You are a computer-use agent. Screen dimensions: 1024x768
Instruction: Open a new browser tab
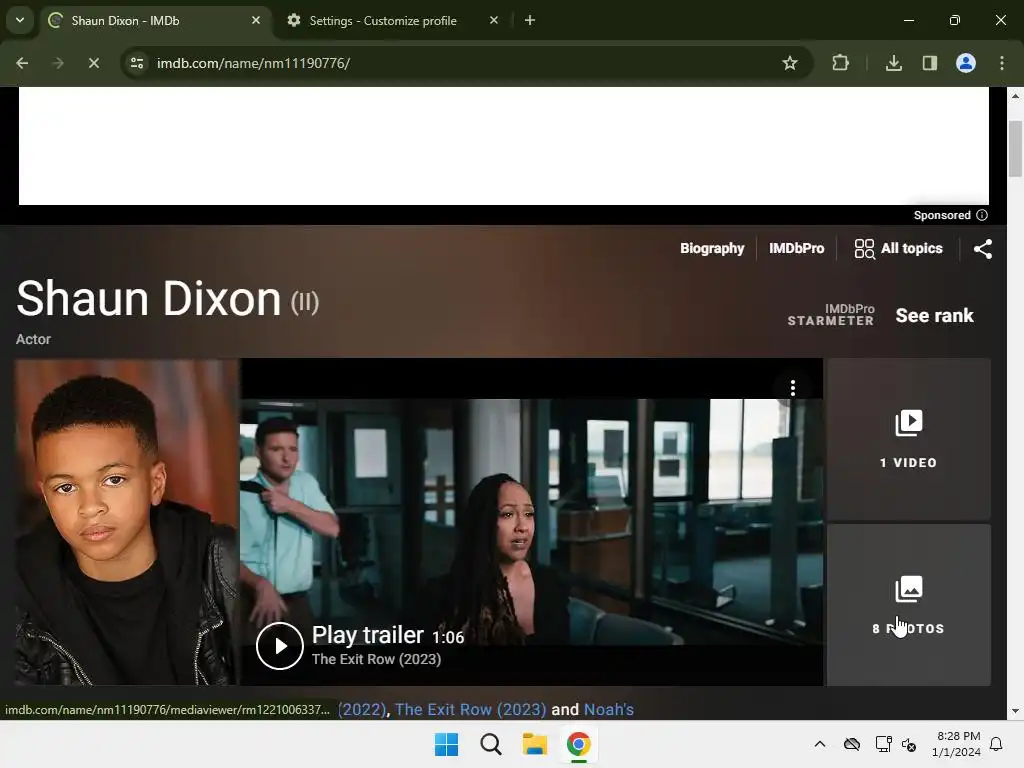click(530, 20)
